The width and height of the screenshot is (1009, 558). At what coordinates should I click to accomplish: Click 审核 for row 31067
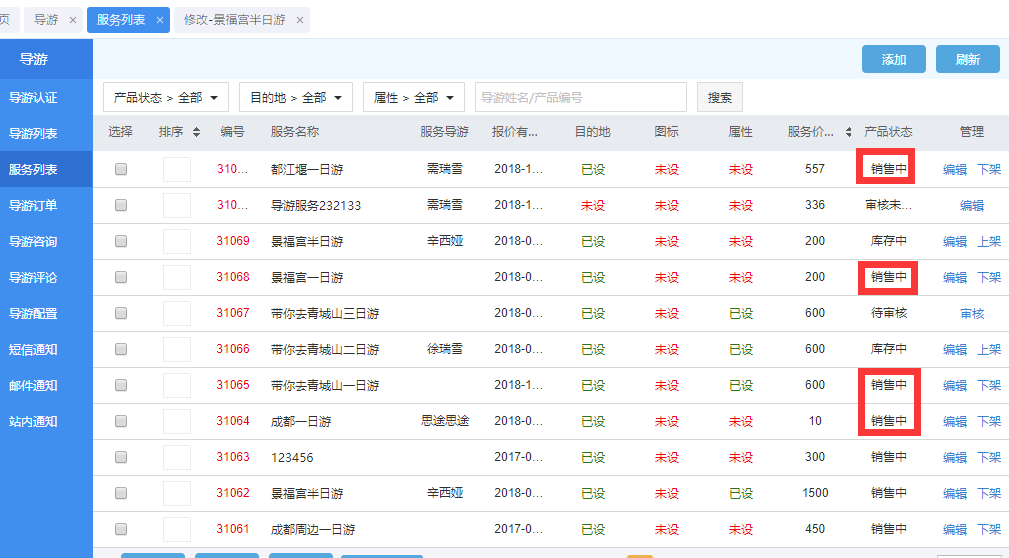(972, 314)
